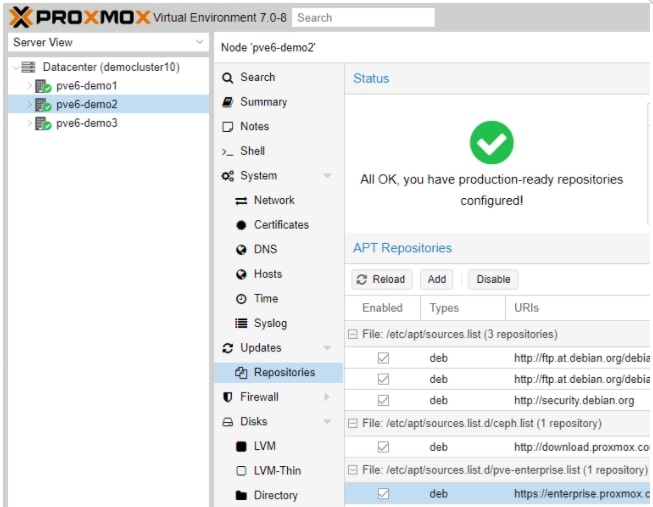Toggle the security.debian.org repository checkbox
The width and height of the screenshot is (653, 507).
(383, 400)
